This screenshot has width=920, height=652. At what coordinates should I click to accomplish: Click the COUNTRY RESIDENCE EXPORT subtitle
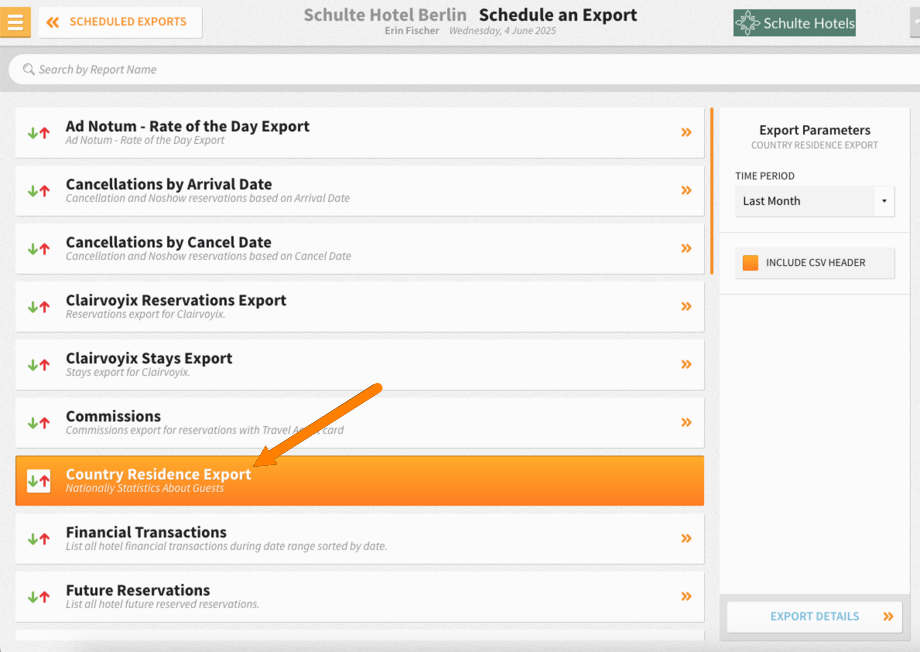click(814, 145)
